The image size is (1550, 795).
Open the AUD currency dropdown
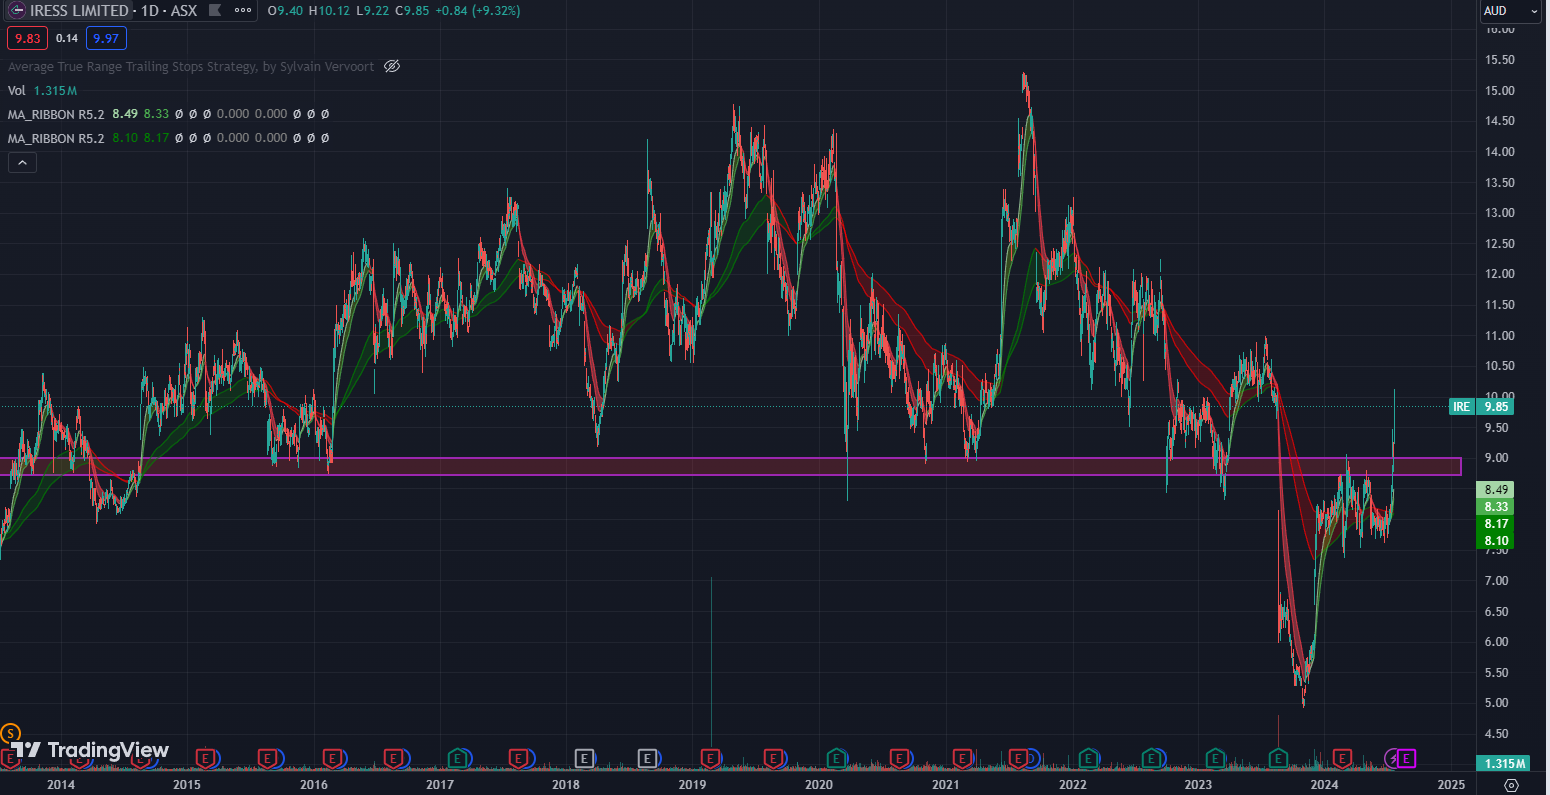coord(1510,11)
